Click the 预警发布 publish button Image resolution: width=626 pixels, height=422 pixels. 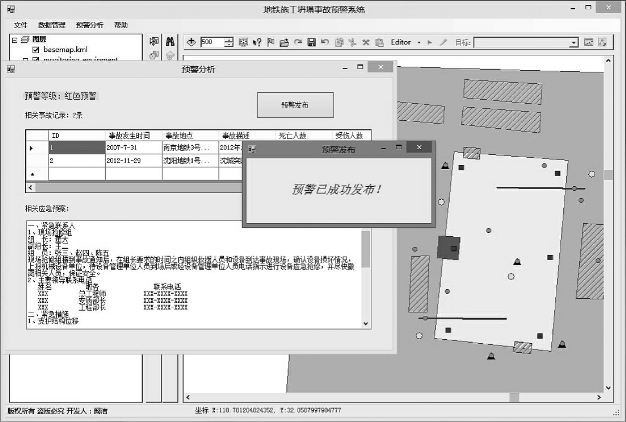click(294, 105)
